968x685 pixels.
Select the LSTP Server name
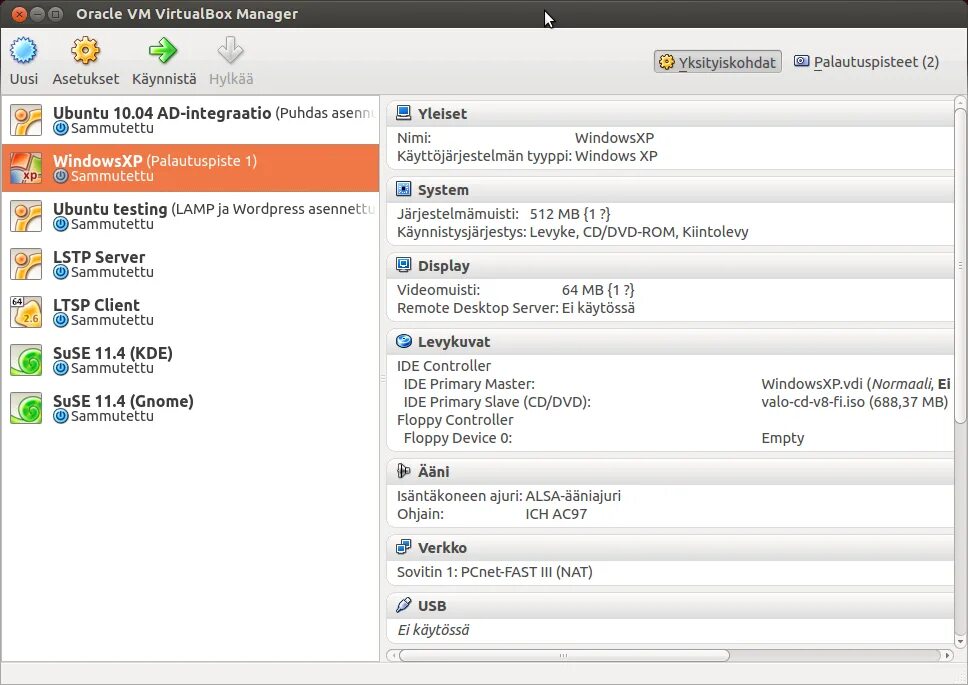99,257
